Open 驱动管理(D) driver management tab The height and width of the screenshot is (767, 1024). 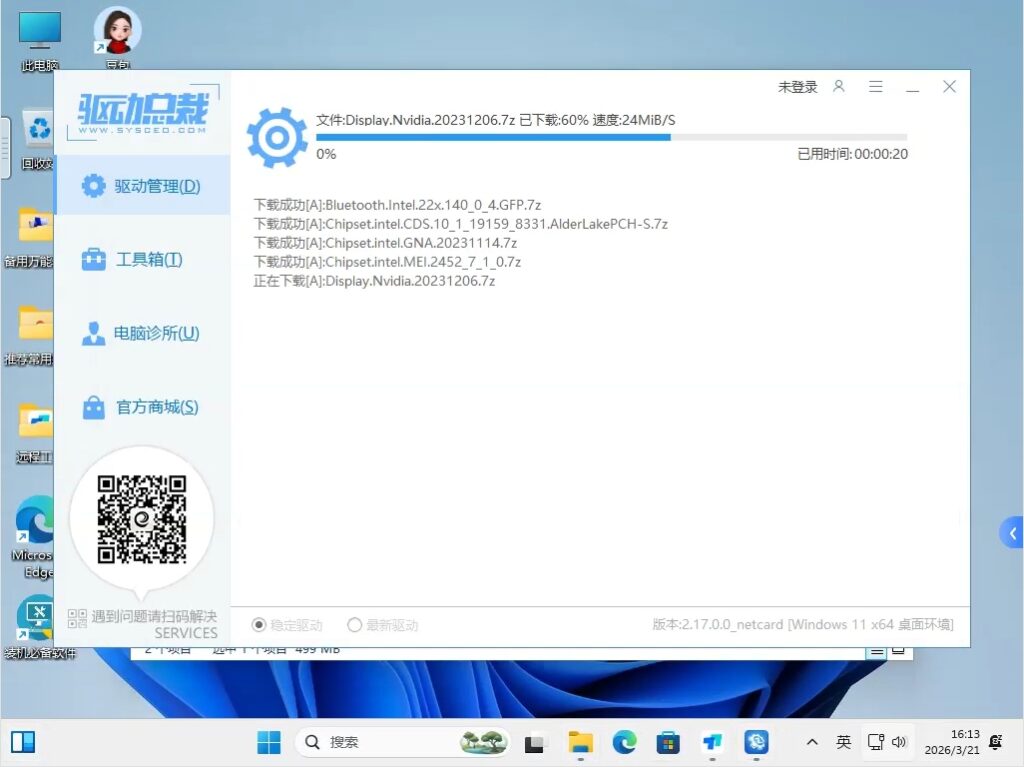142,186
